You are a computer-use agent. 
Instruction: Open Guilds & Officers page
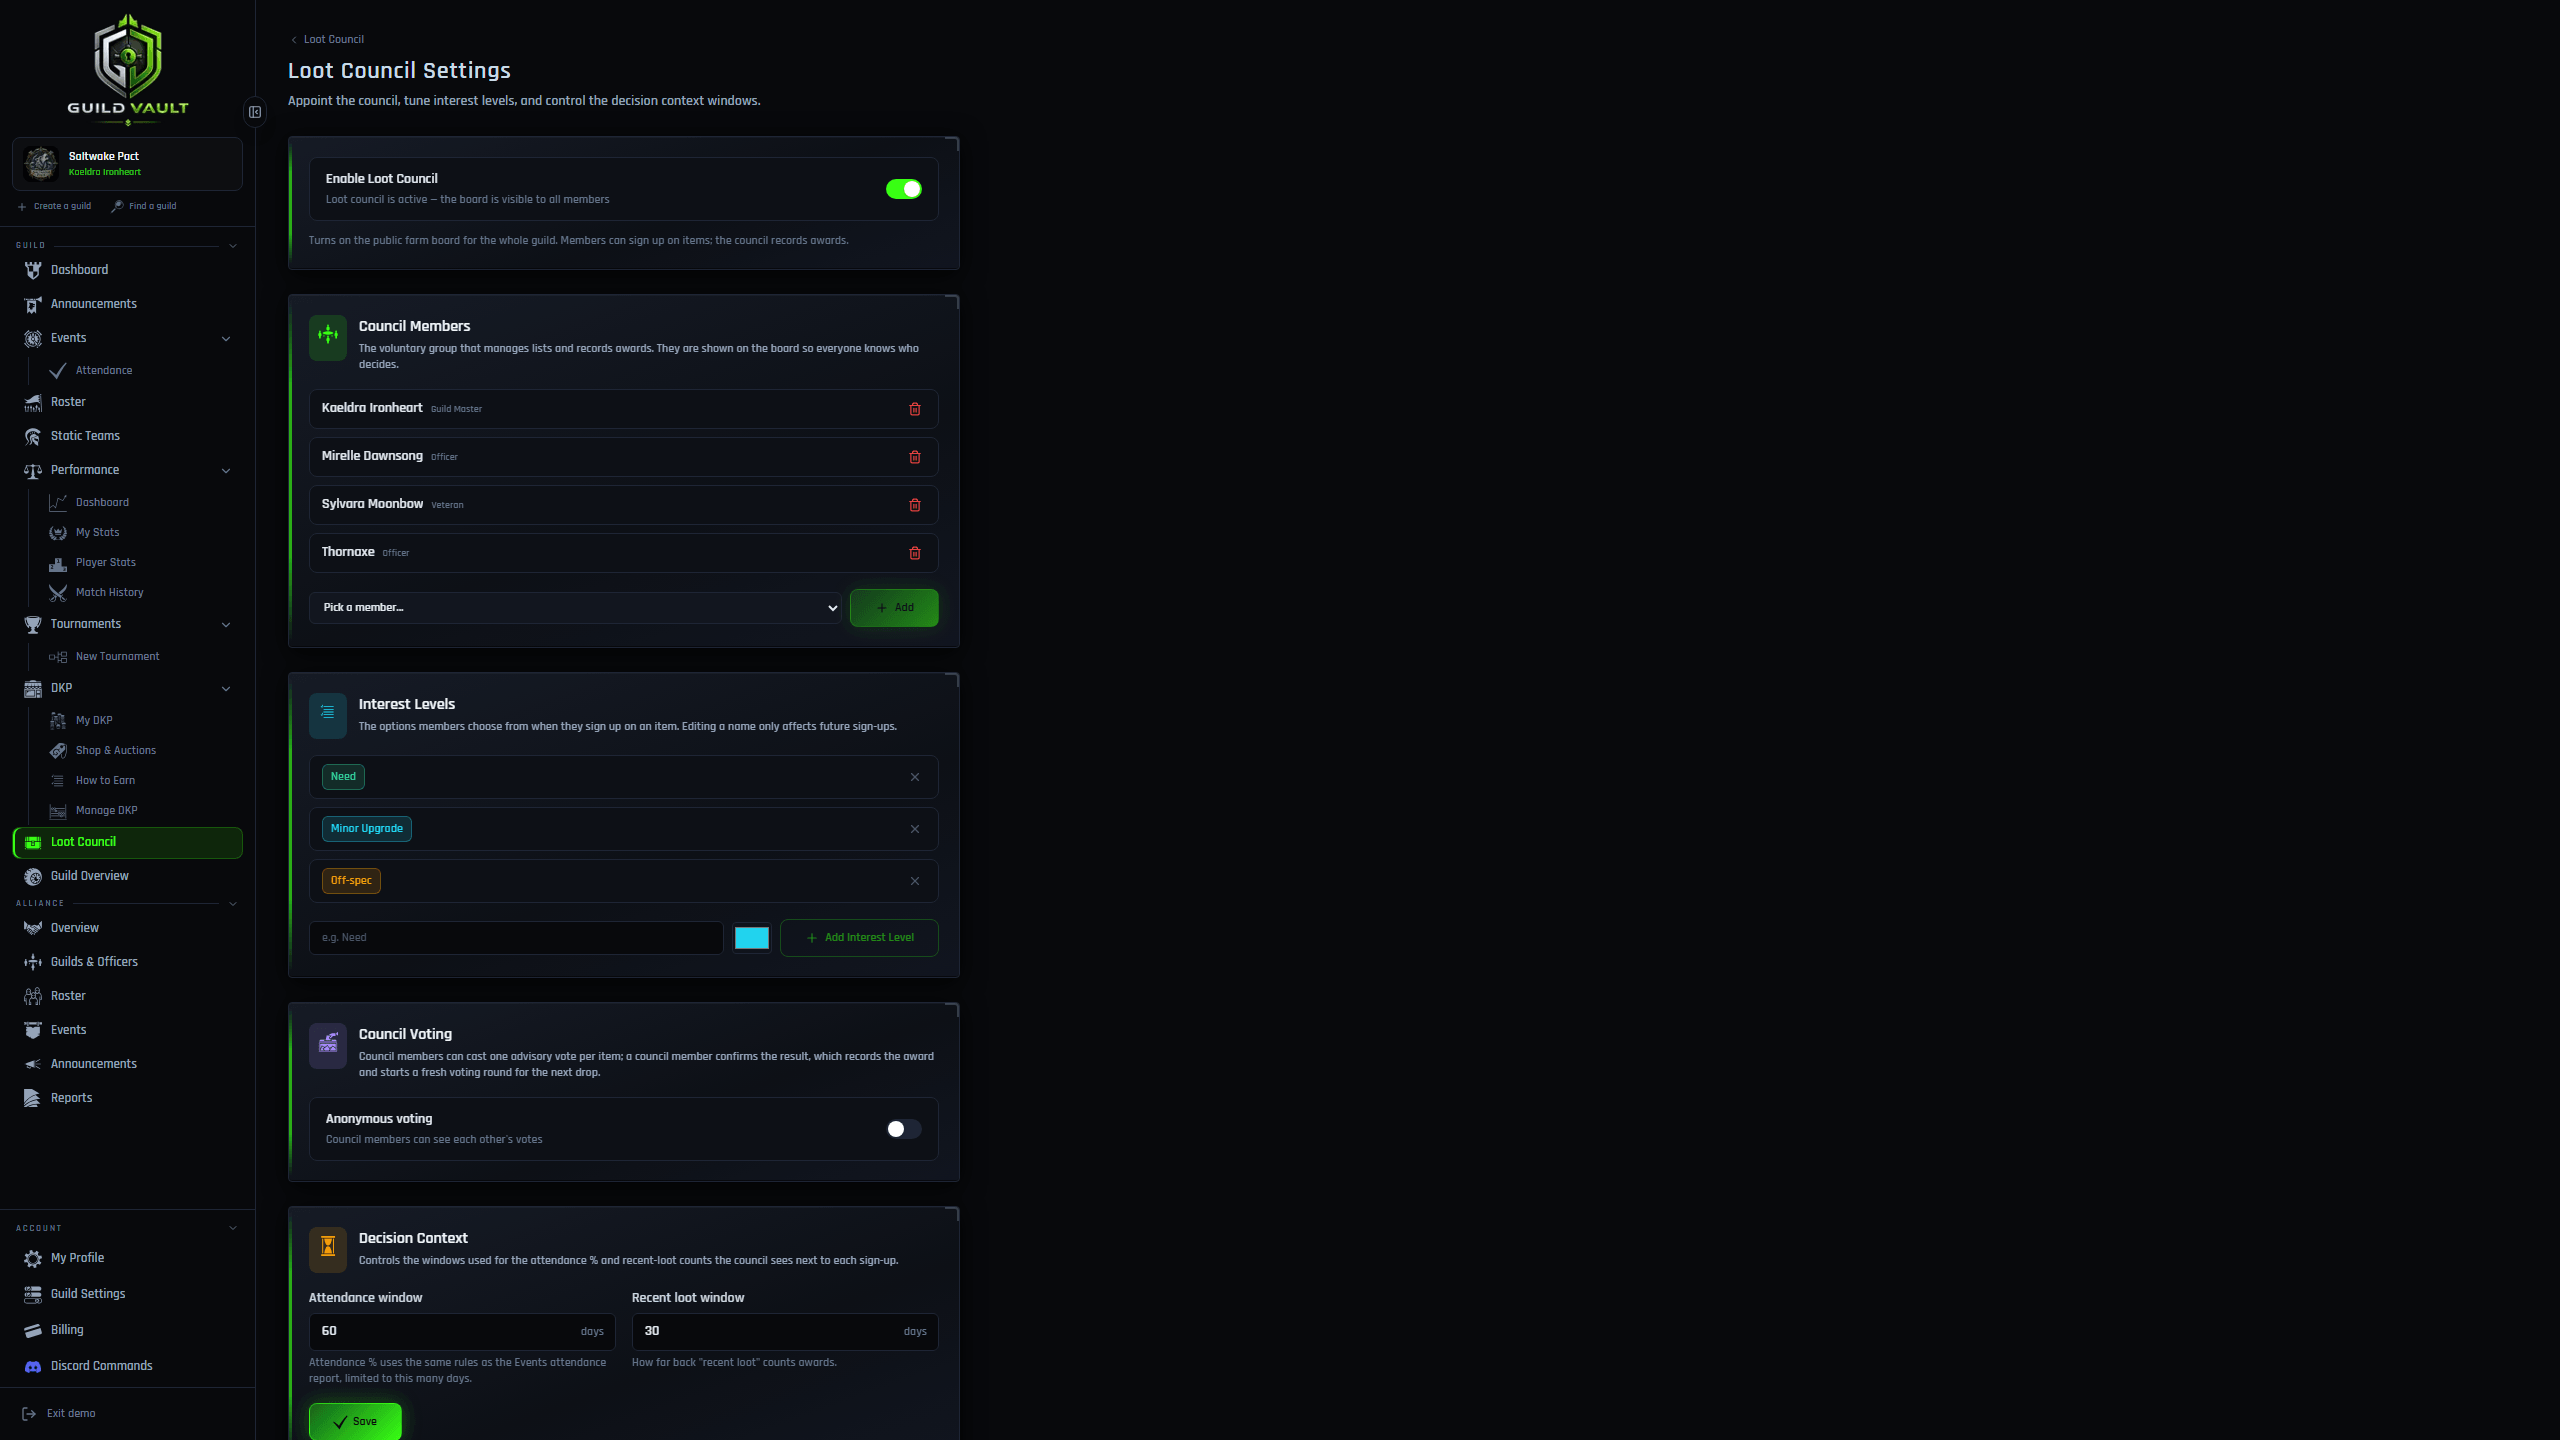point(127,962)
